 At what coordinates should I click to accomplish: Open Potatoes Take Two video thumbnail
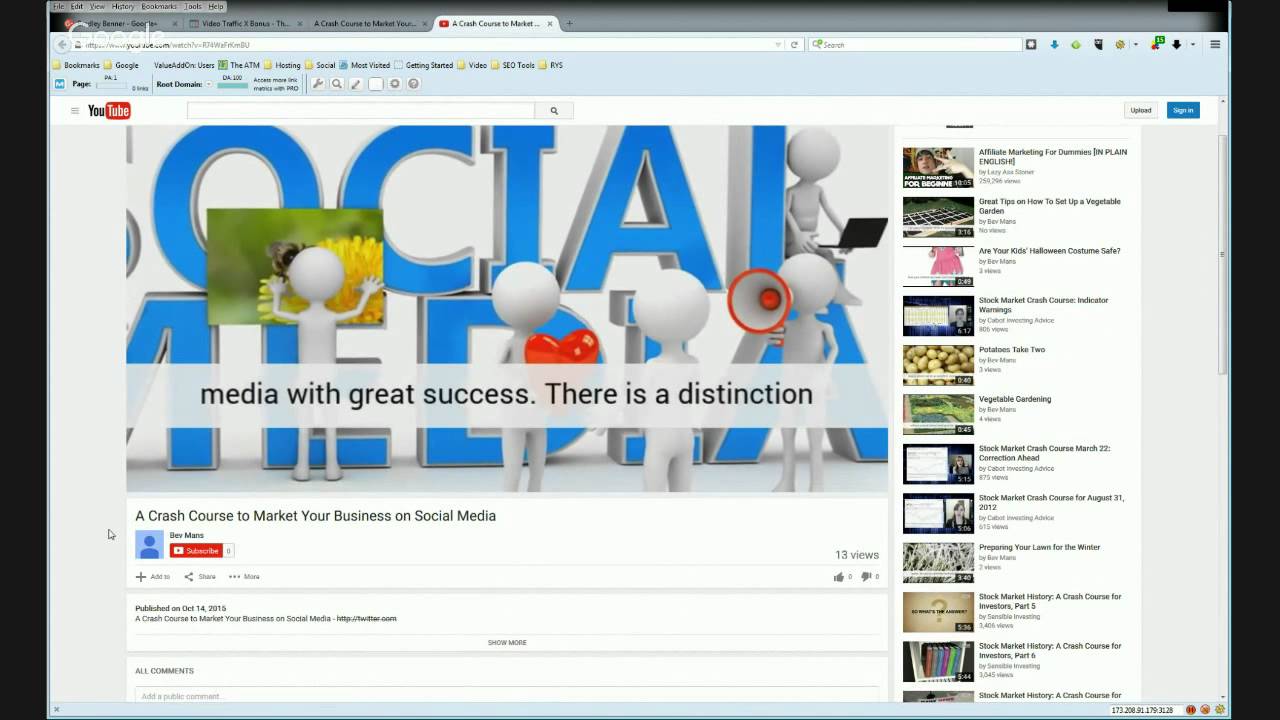938,365
